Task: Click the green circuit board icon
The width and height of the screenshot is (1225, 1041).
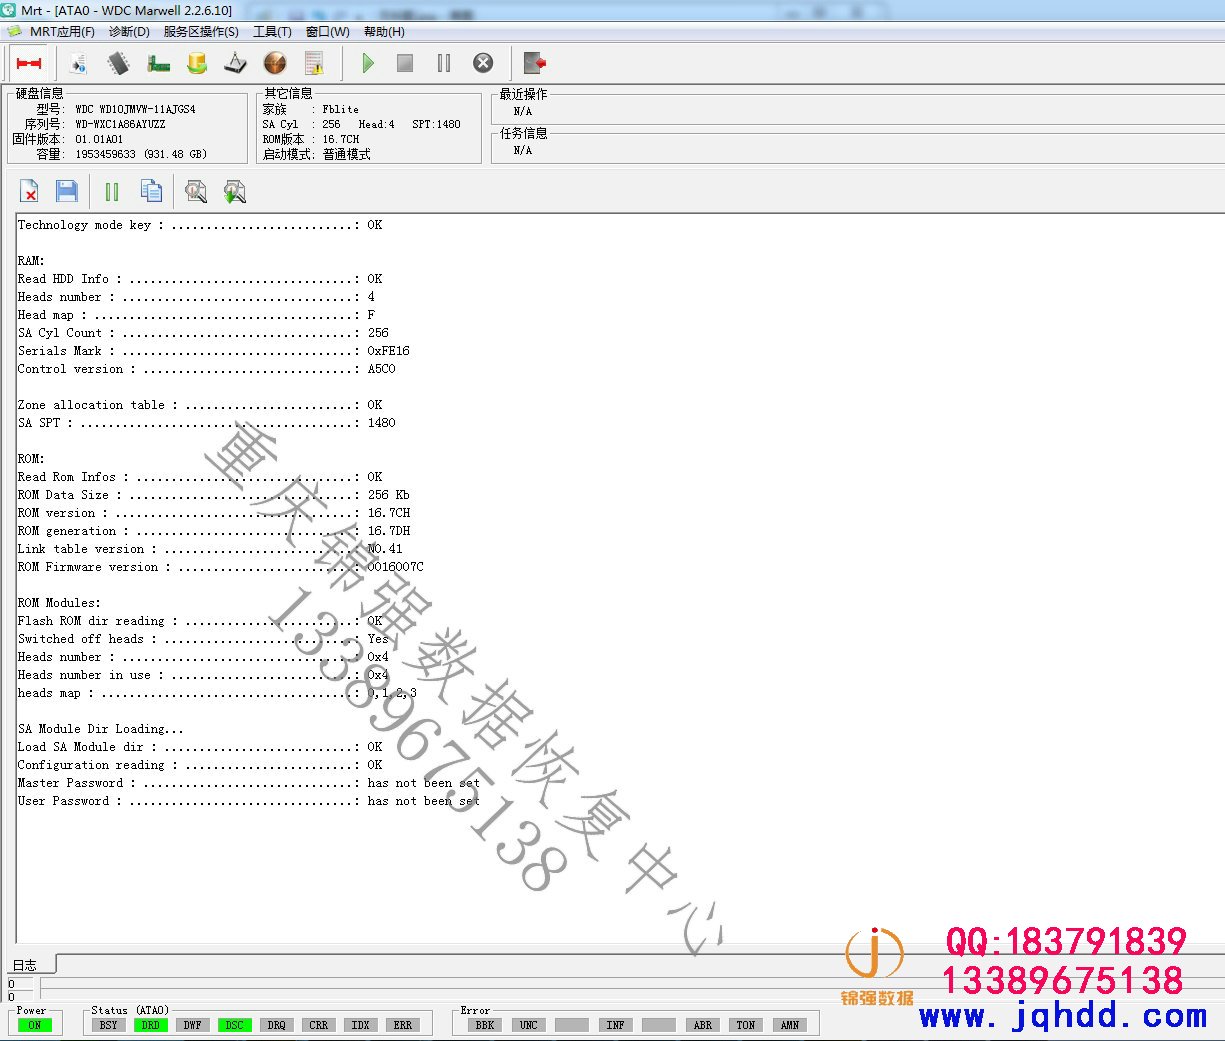Action: pyautogui.click(x=158, y=63)
